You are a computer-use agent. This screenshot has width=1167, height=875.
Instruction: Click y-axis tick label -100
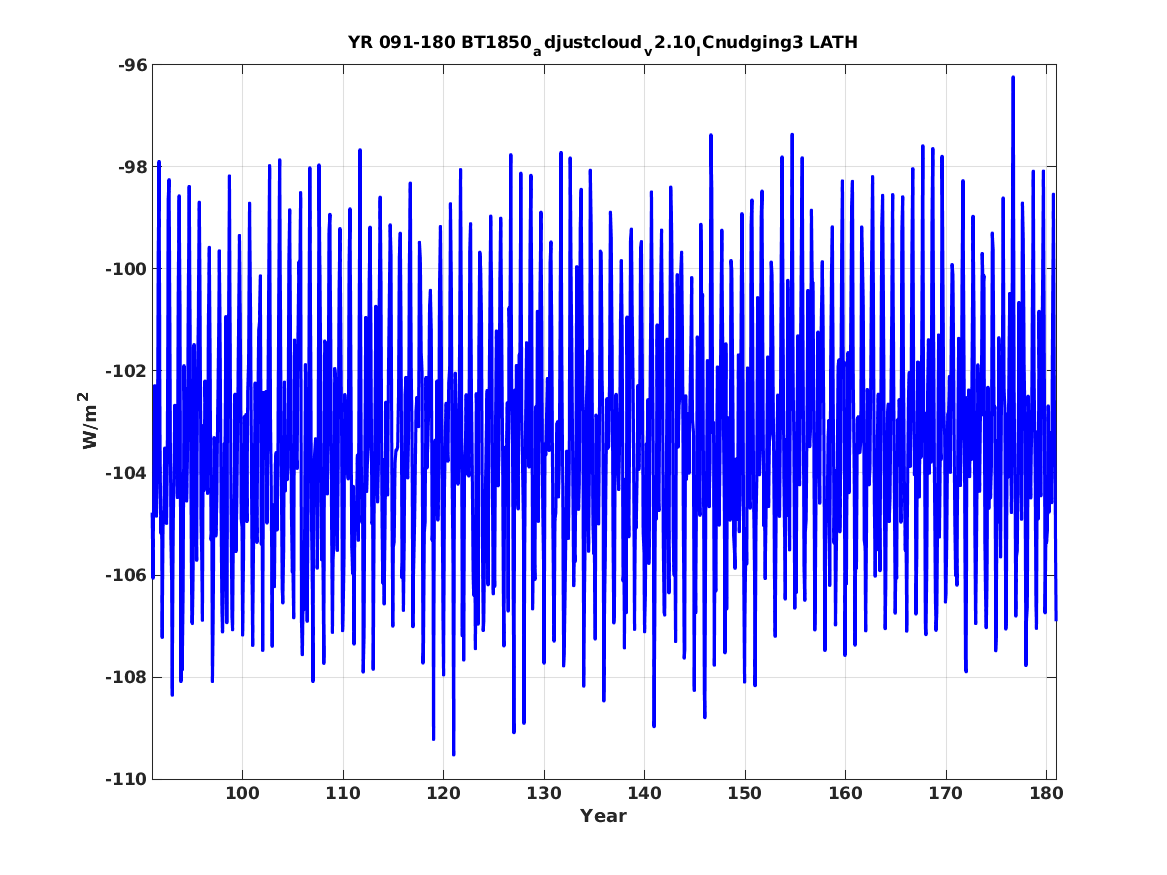pyautogui.click(x=127, y=269)
